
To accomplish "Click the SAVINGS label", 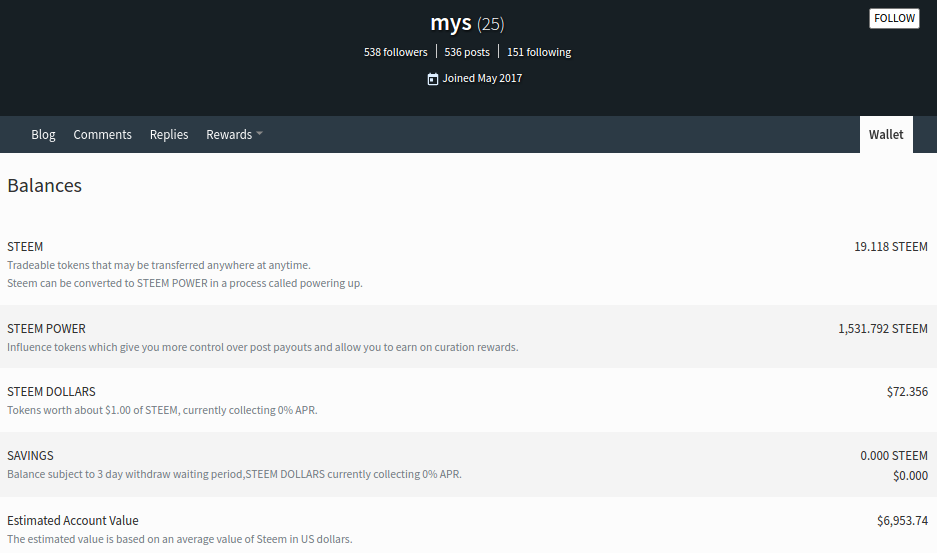I will point(30,456).
